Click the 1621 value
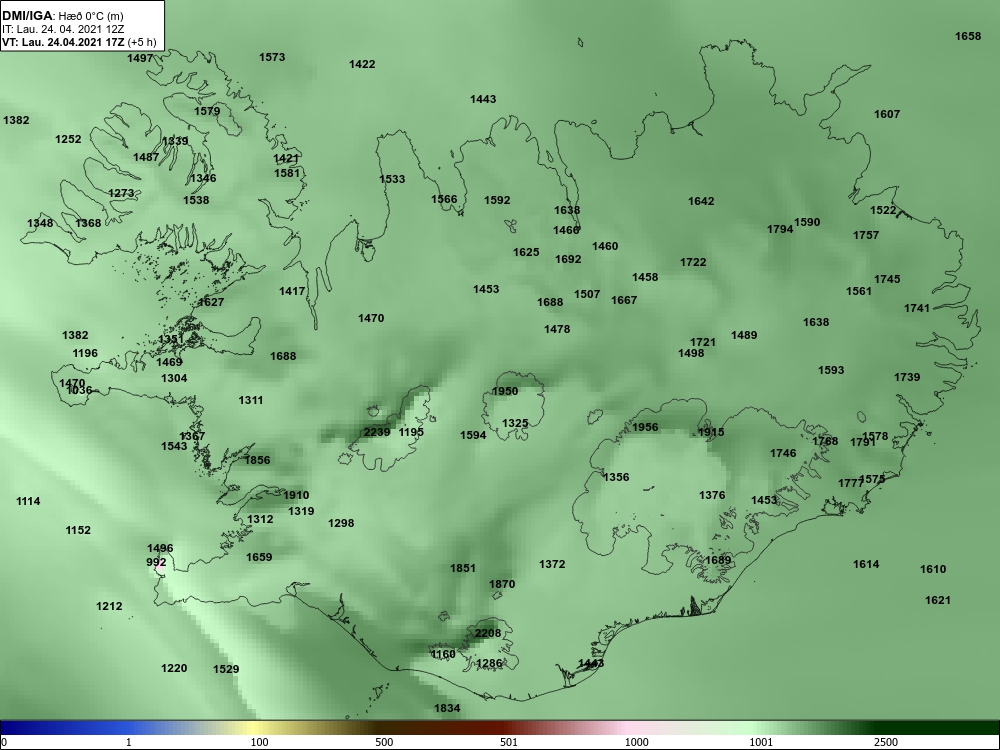This screenshot has height=750, width=1000. (938, 600)
